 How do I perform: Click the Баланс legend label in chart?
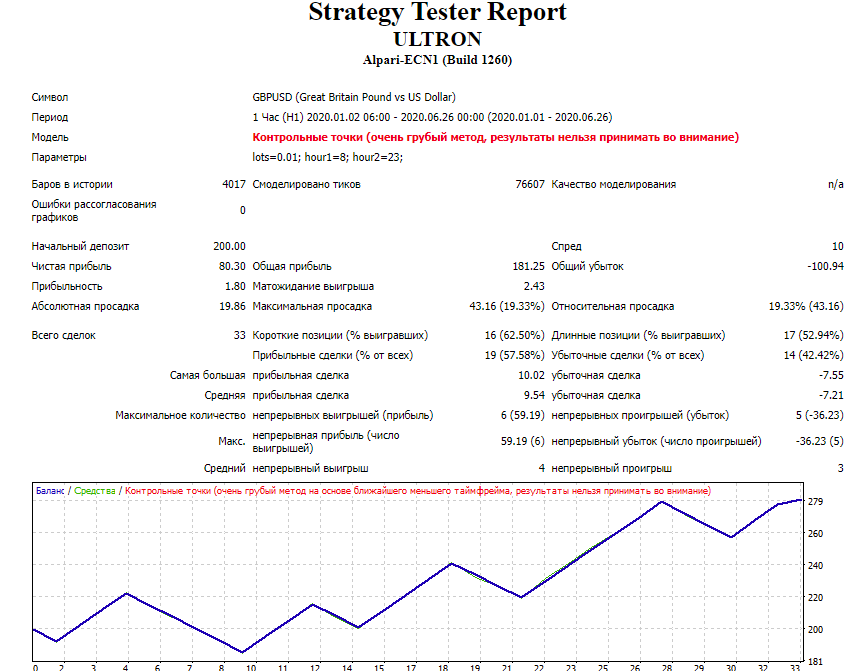(50, 491)
